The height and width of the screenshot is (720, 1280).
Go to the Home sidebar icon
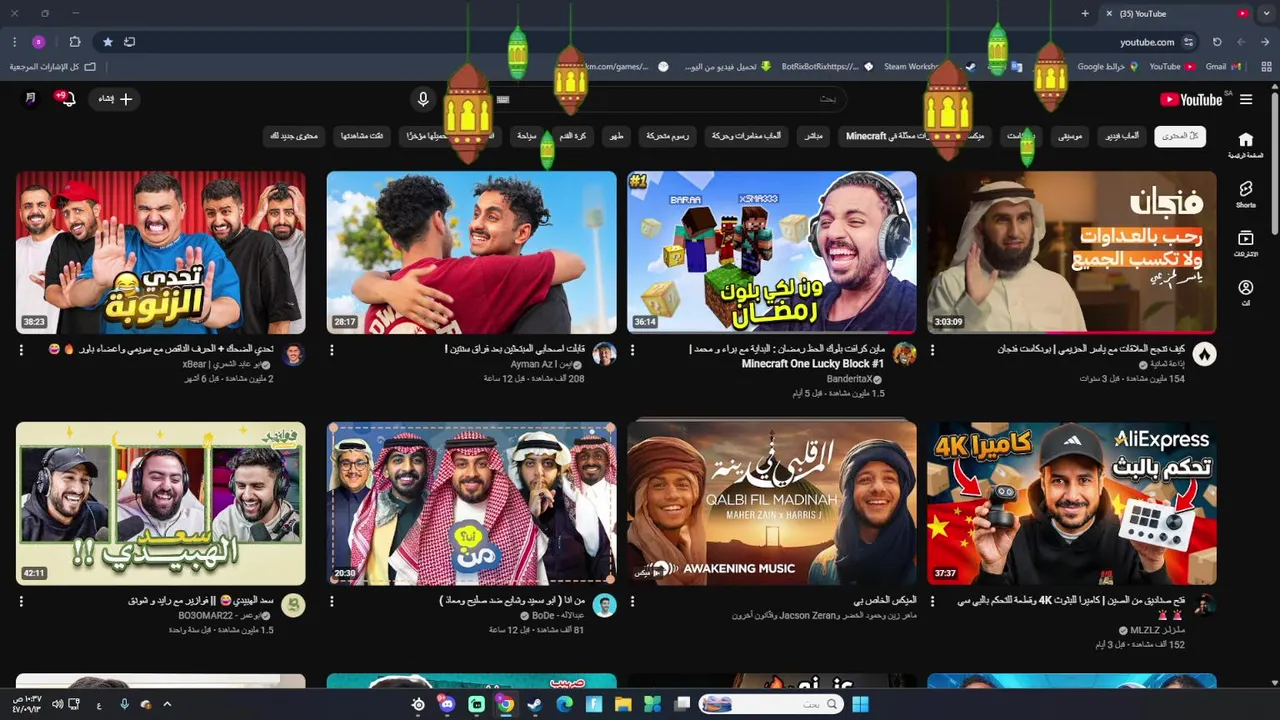pos(1245,145)
